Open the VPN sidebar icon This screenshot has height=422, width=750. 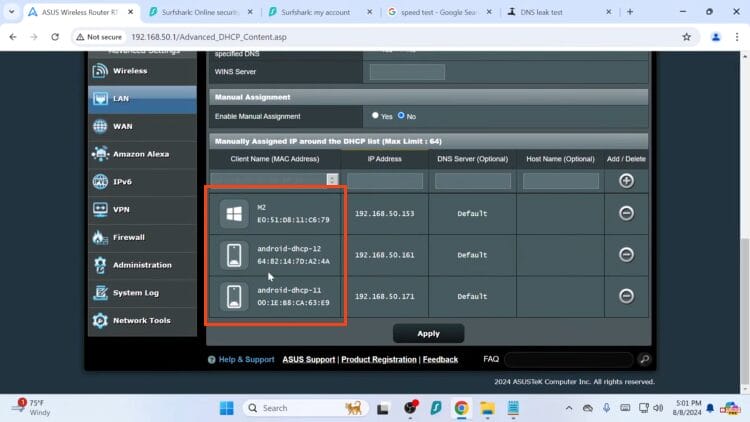(100, 210)
